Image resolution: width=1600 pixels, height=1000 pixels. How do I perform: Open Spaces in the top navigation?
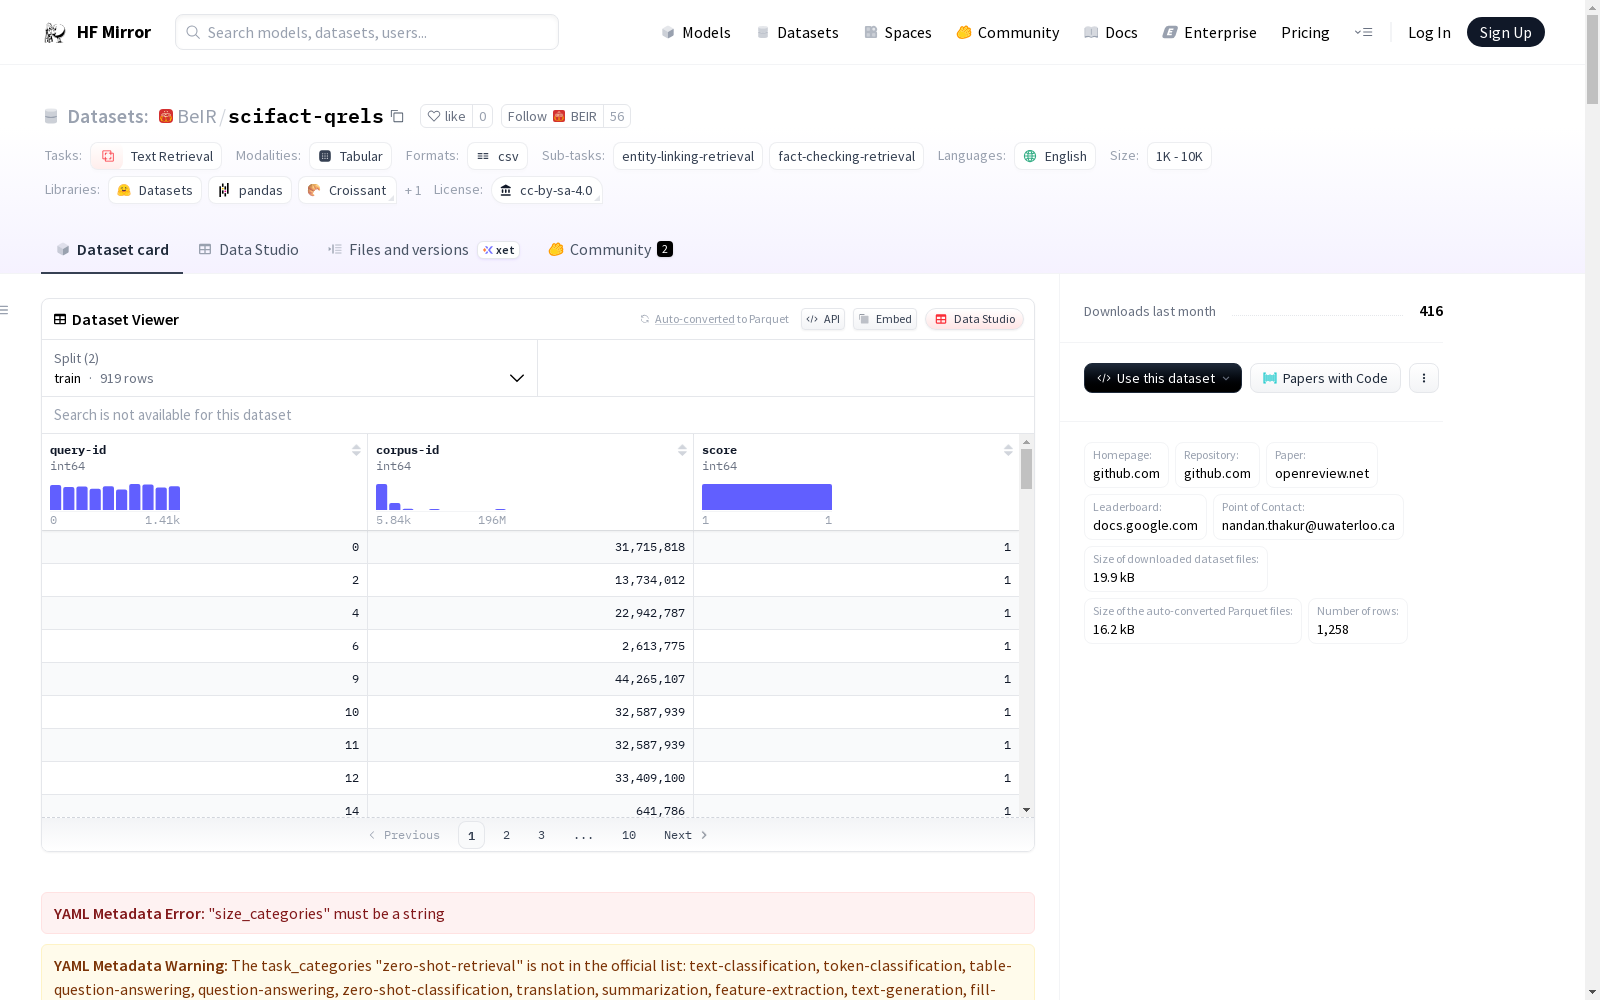click(x=898, y=32)
